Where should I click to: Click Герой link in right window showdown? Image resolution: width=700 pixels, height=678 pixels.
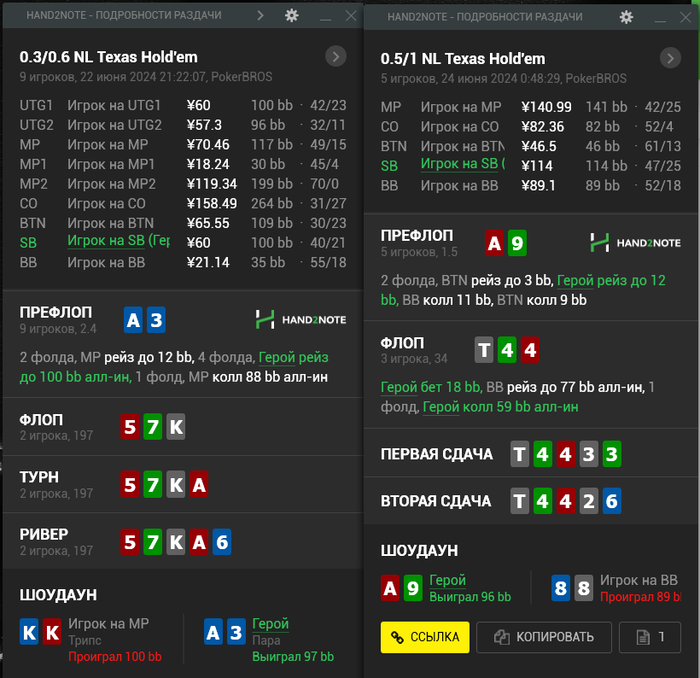(x=447, y=580)
